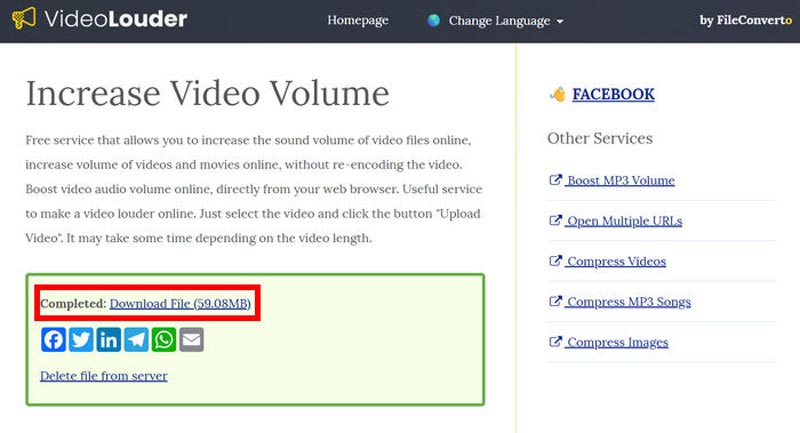Image resolution: width=800 pixels, height=433 pixels.
Task: Click the LinkedIn share icon
Action: pyautogui.click(x=109, y=340)
